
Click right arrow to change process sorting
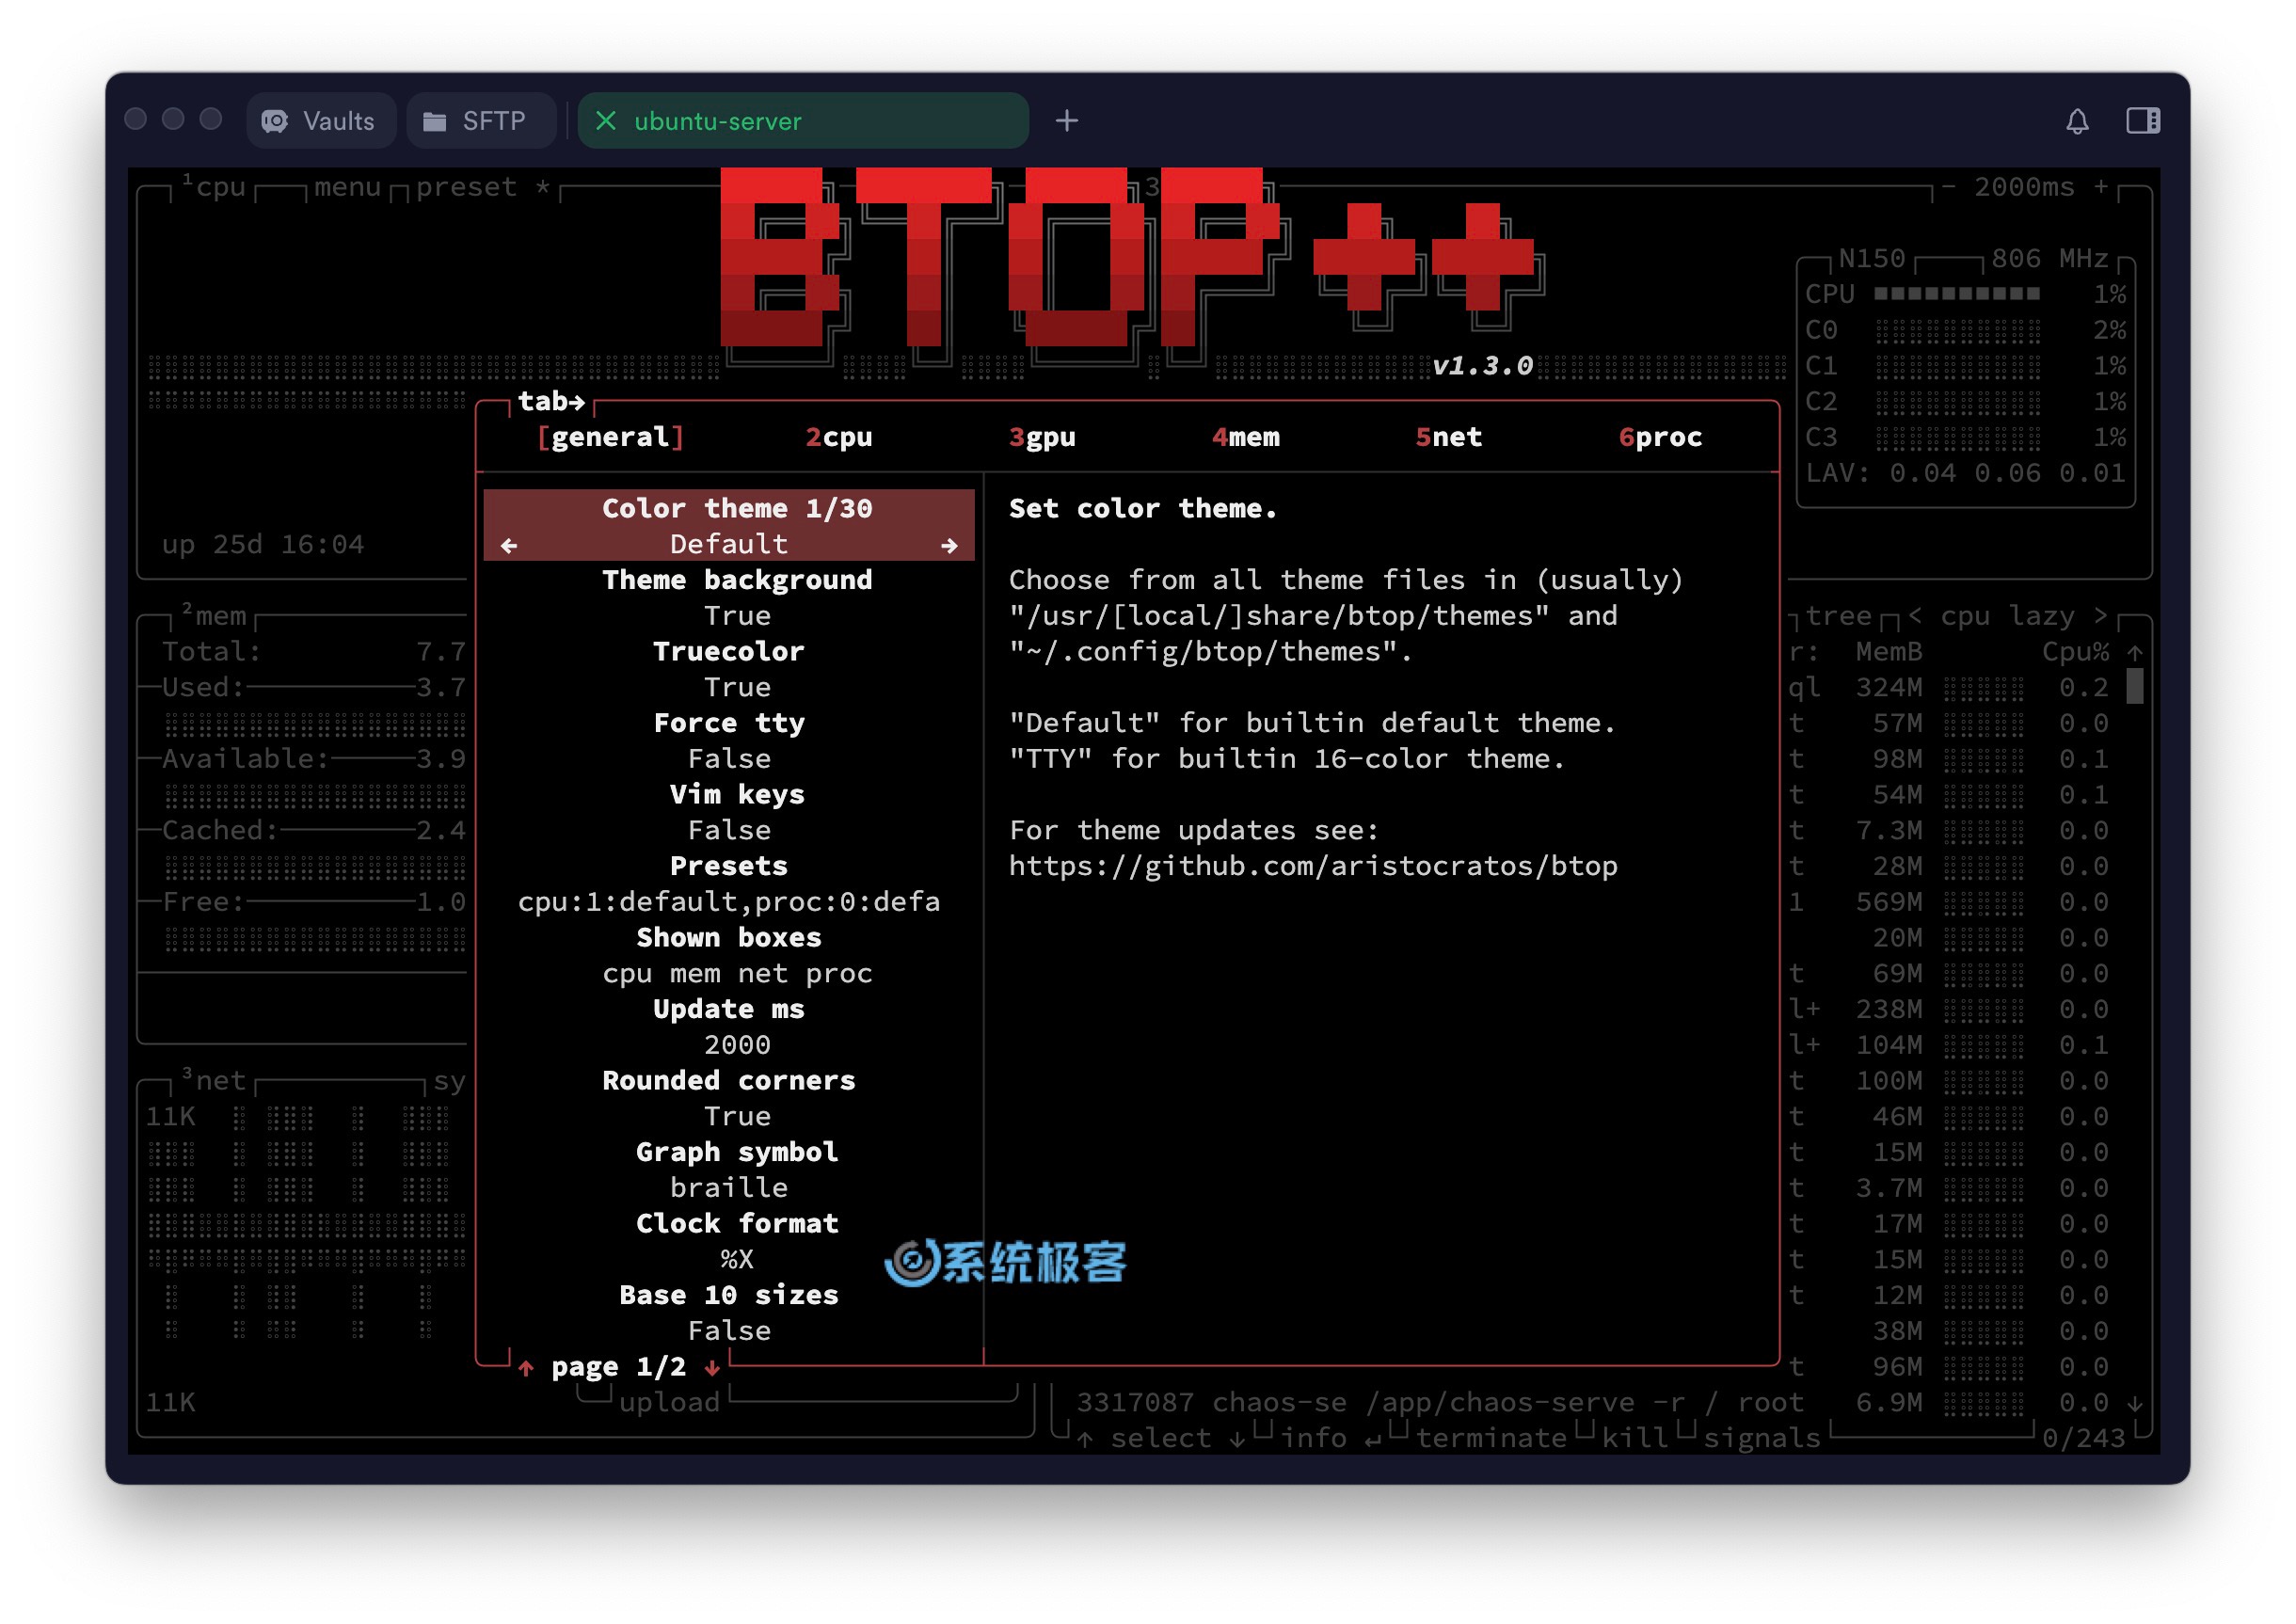[x=2101, y=615]
